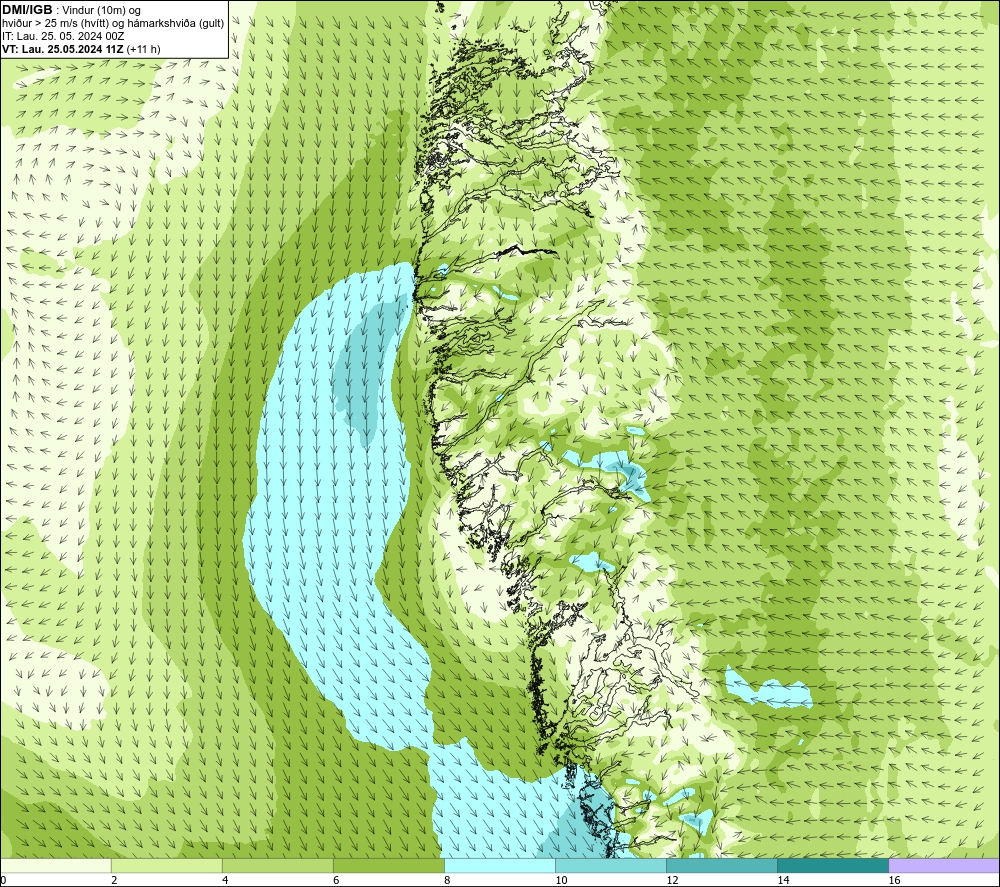
Task: Click the 10–12 m/s turquoise legend swatch
Action: [x=611, y=865]
